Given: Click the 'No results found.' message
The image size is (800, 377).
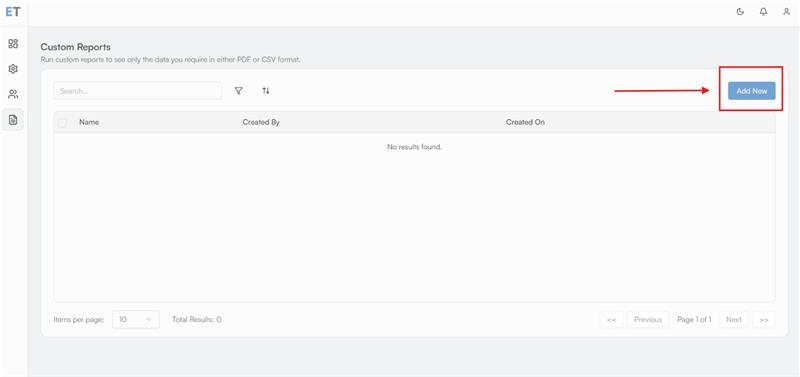Looking at the screenshot, I should tap(414, 147).
